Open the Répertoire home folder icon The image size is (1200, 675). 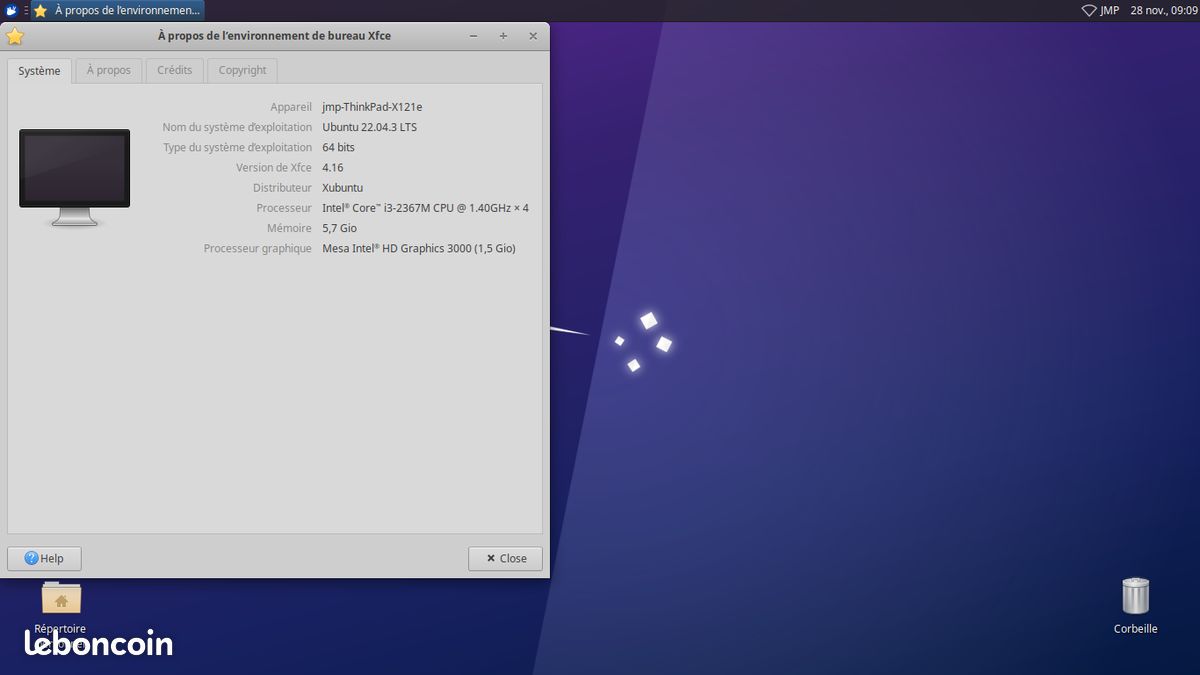tap(61, 599)
